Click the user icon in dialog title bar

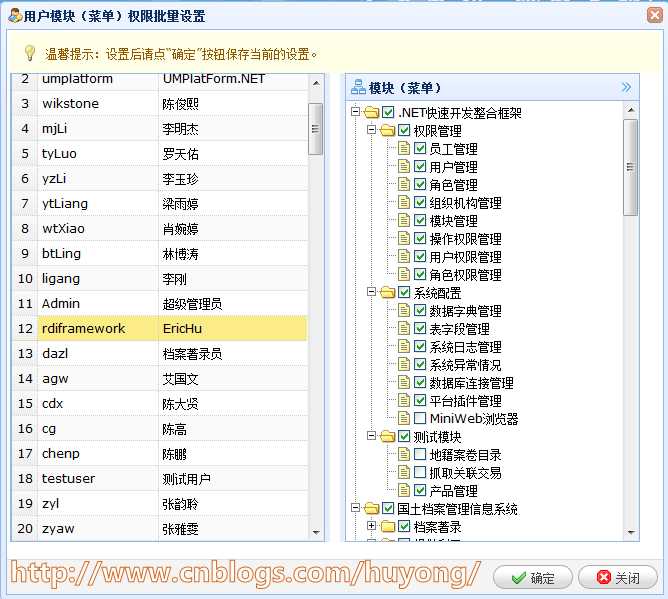pyautogui.click(x=15, y=15)
